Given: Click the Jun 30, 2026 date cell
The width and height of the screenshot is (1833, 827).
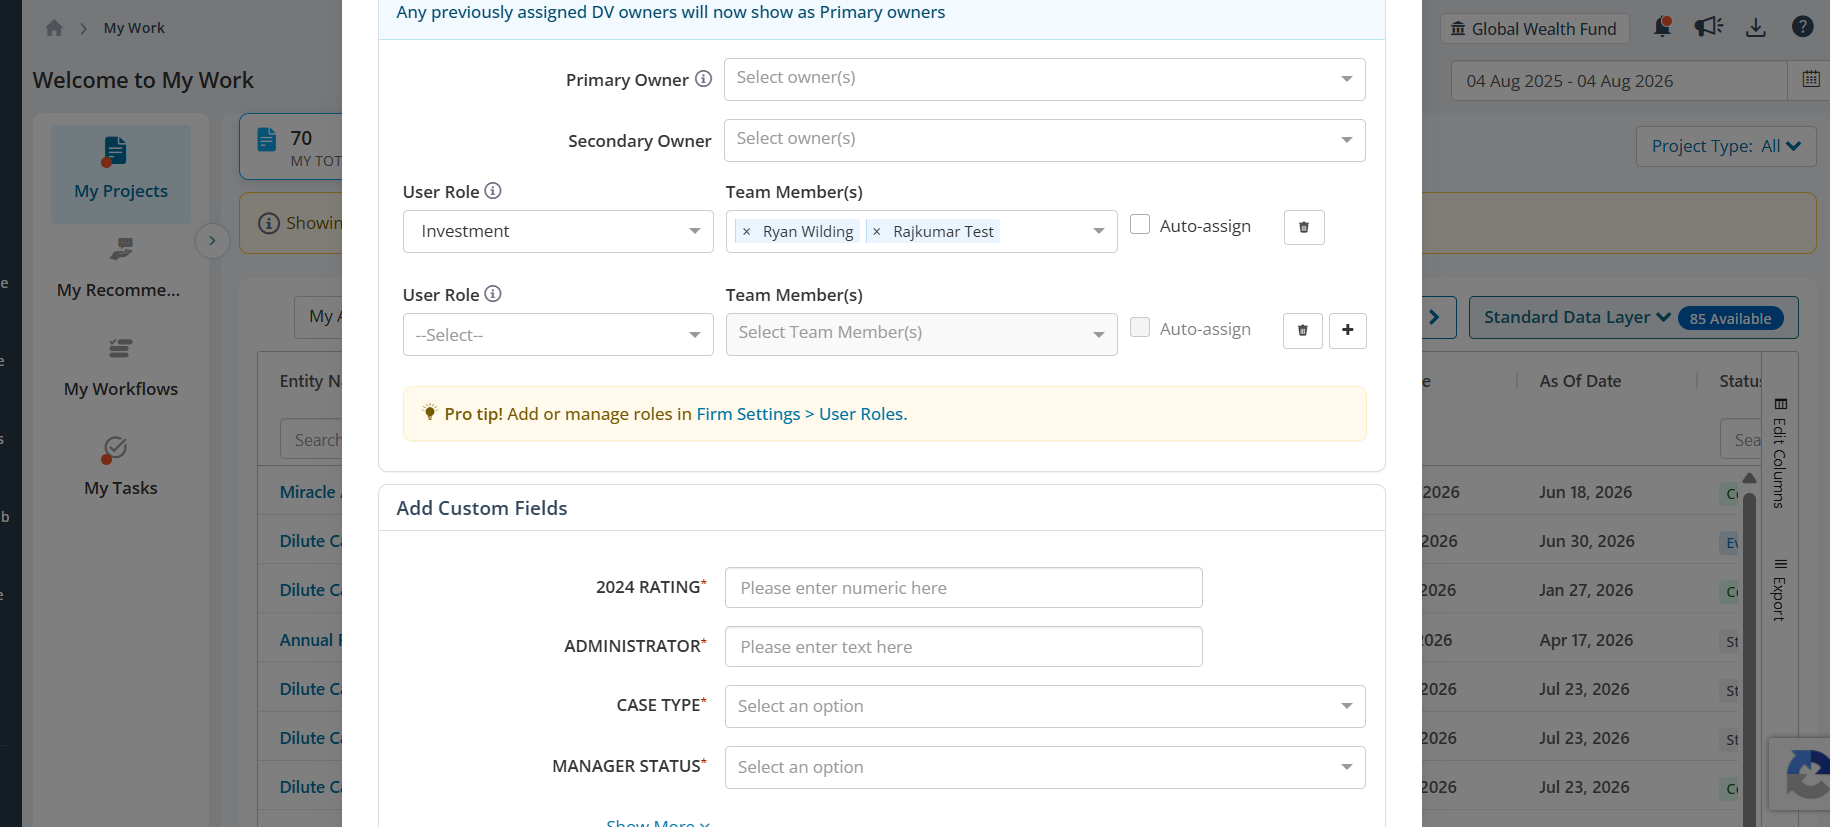Looking at the screenshot, I should [x=1587, y=541].
